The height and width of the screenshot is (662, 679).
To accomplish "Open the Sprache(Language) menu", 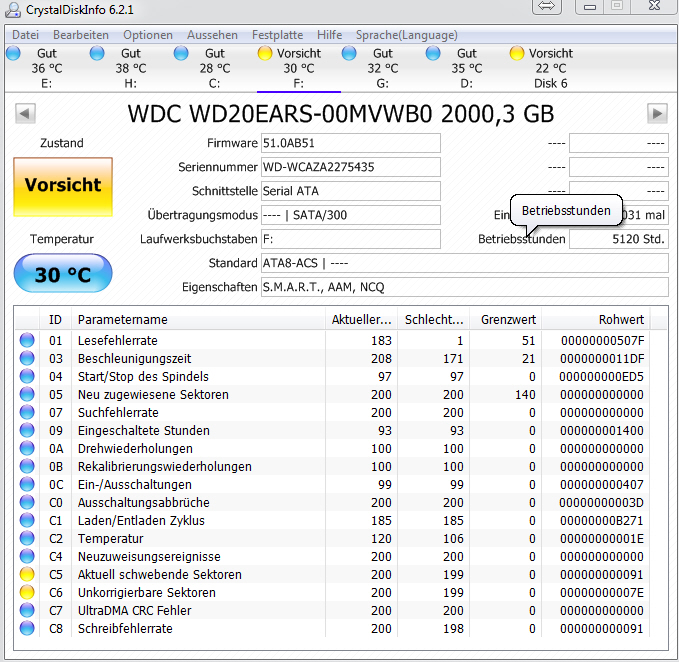I will (407, 35).
